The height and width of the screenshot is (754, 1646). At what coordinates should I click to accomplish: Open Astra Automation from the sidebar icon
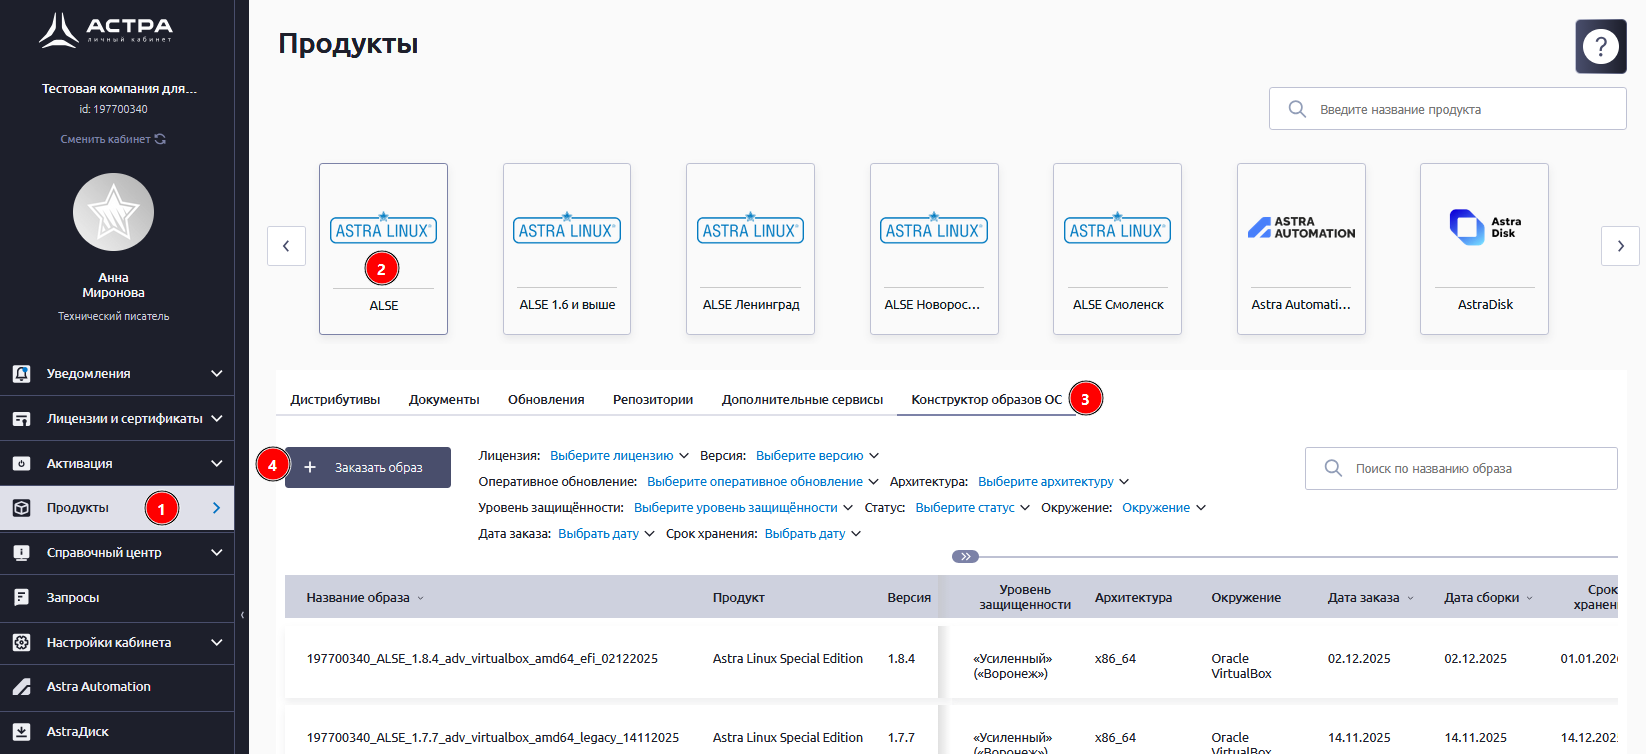(21, 687)
